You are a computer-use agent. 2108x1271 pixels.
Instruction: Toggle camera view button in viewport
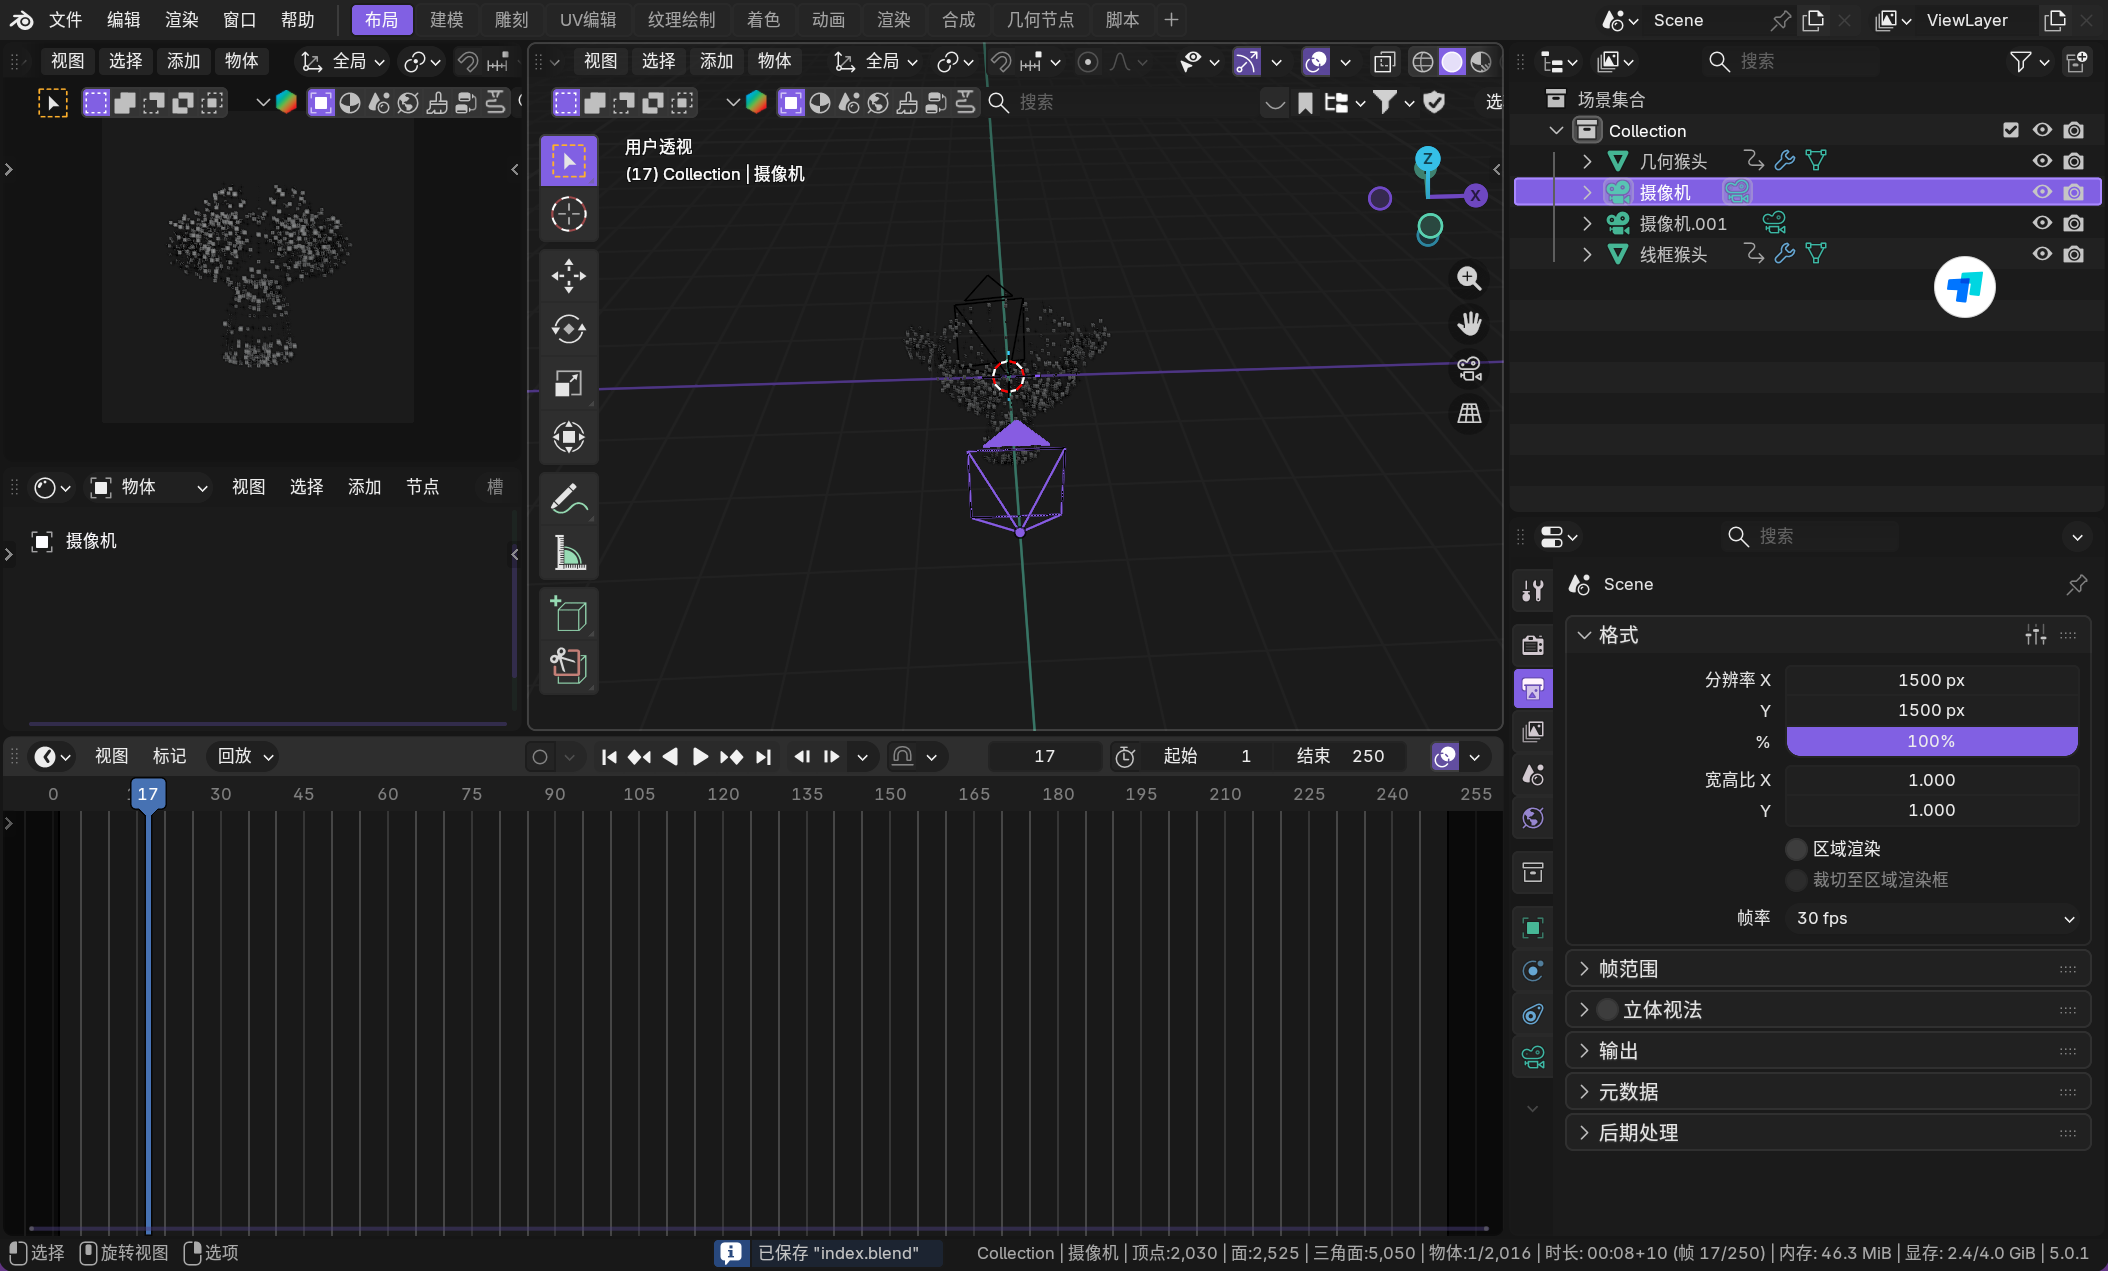(x=1469, y=369)
